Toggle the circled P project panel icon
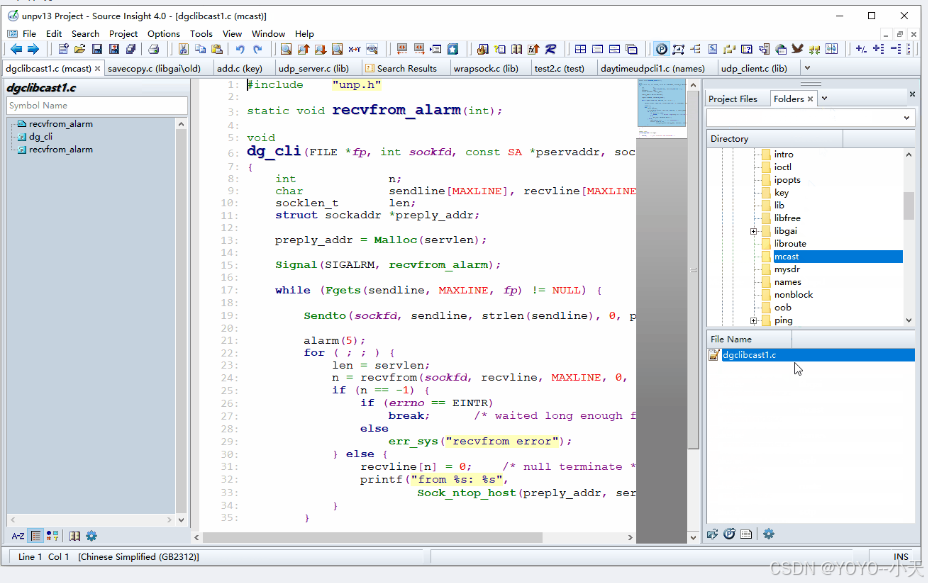Viewport: 928px width, 584px height. click(x=661, y=49)
